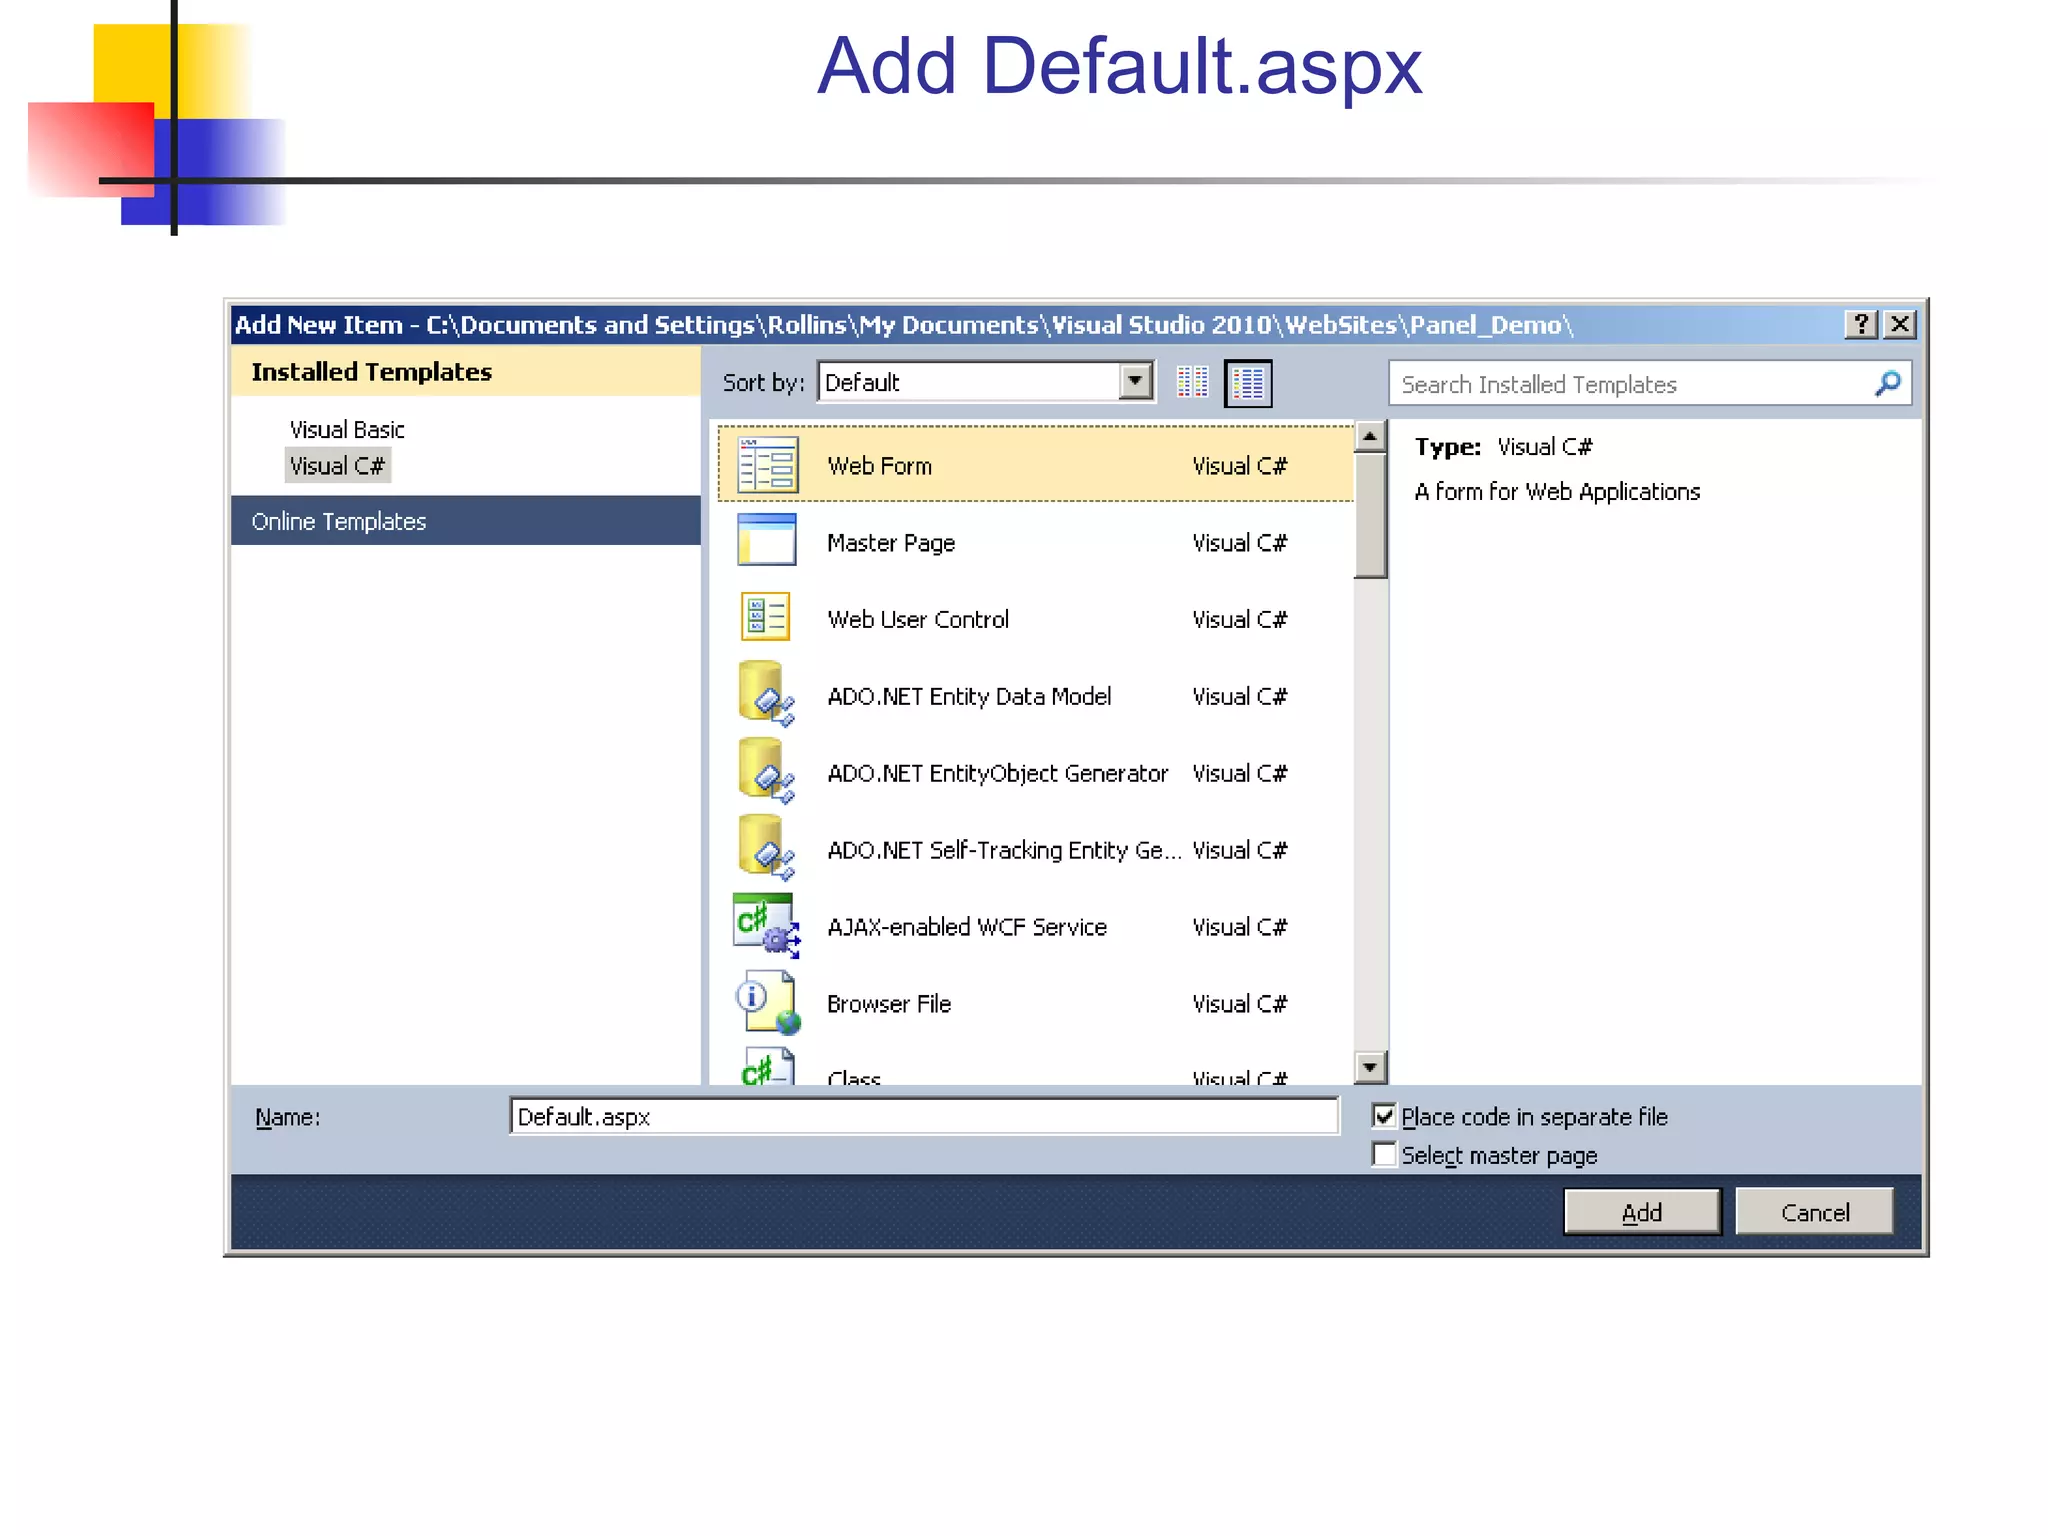
Task: Switch to medium icons list view
Action: [1248, 383]
